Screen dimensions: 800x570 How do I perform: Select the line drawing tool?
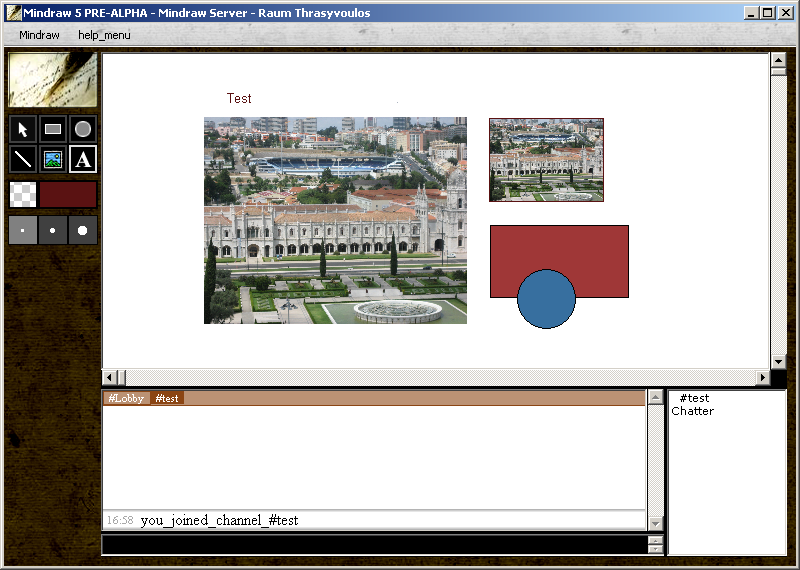[x=23, y=159]
